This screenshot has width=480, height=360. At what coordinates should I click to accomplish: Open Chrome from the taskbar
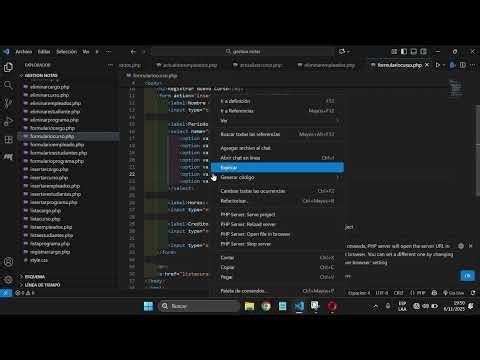[266, 306]
